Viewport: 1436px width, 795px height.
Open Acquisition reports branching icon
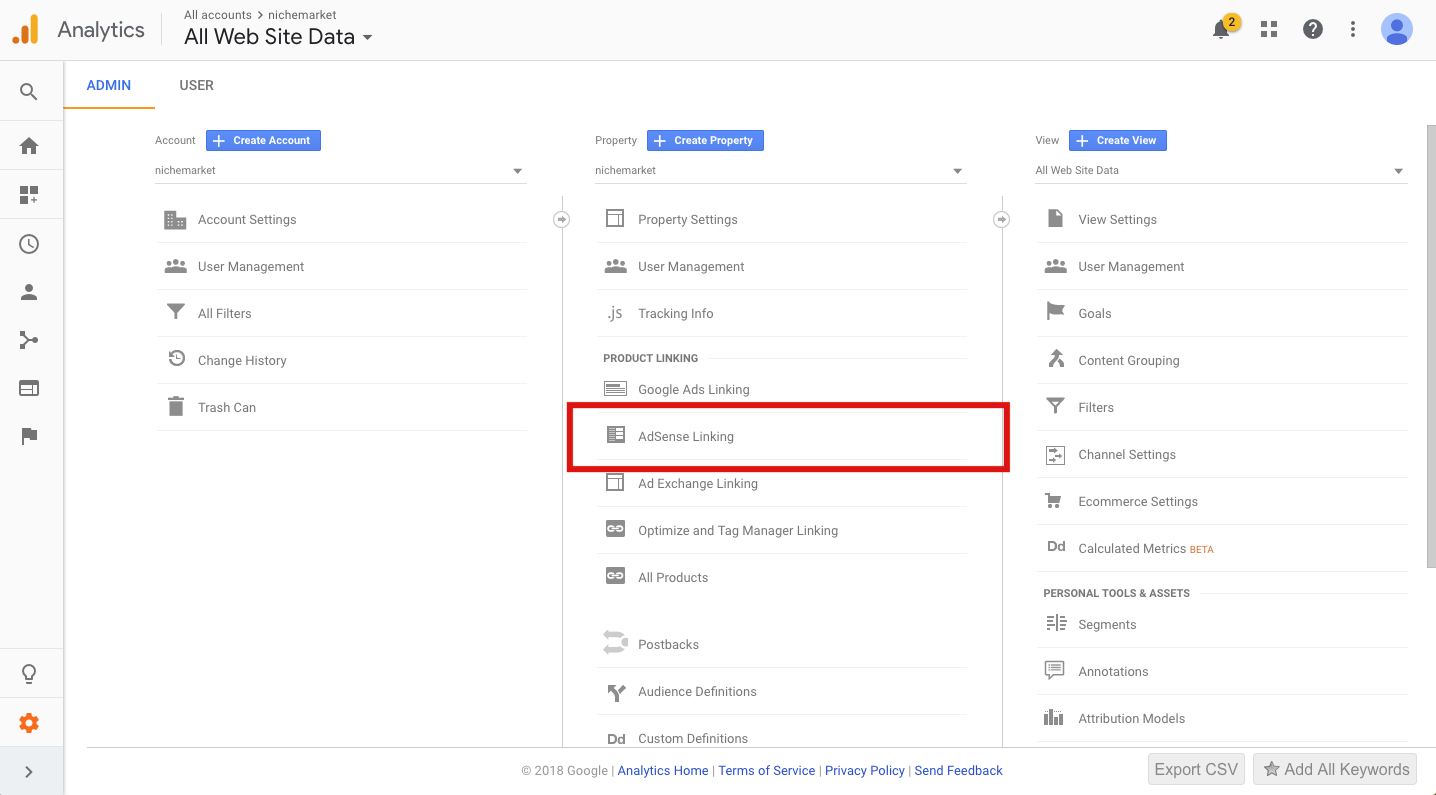(x=29, y=341)
